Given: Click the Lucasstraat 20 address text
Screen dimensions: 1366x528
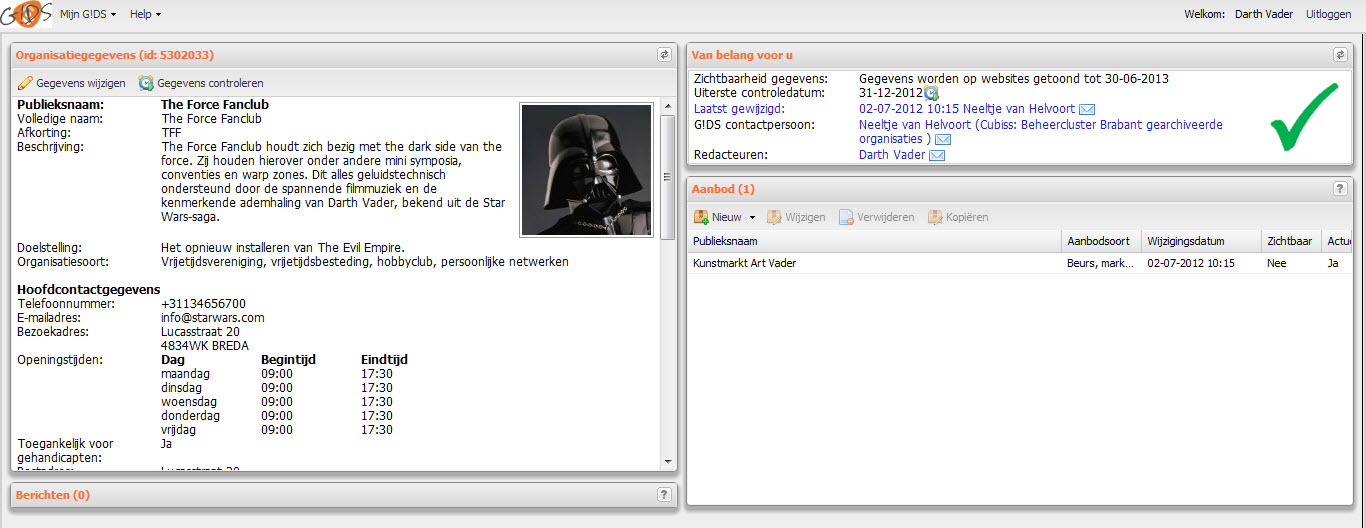Looking at the screenshot, I should (200, 332).
